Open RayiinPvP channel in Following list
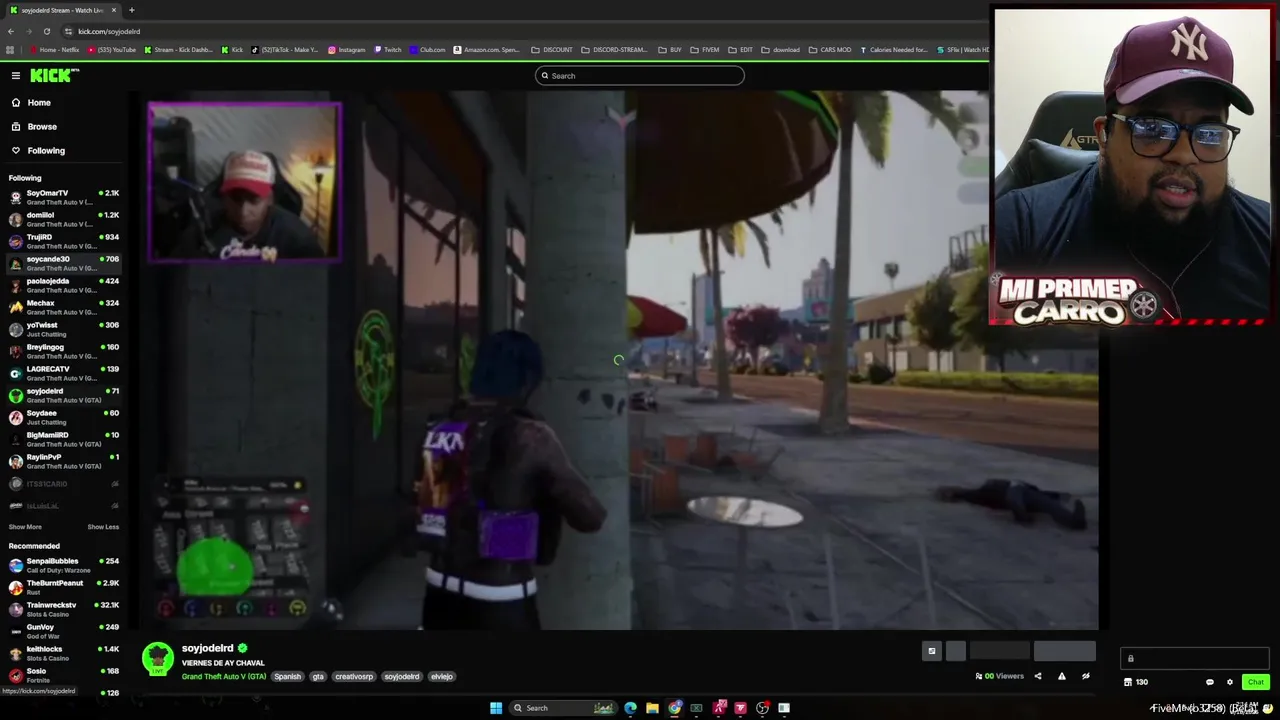 tap(64, 461)
